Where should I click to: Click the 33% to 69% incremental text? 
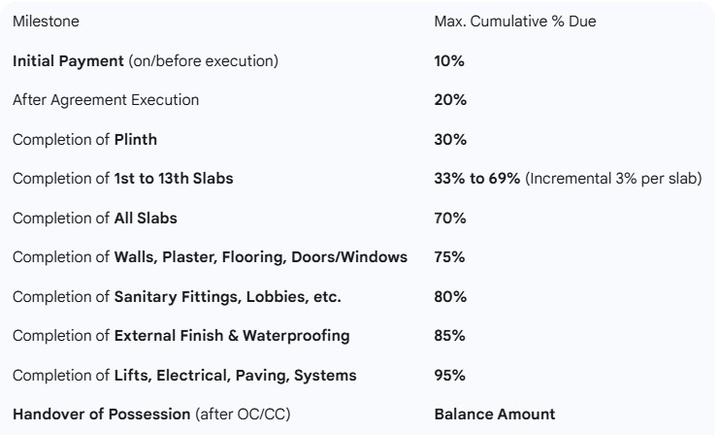(567, 179)
